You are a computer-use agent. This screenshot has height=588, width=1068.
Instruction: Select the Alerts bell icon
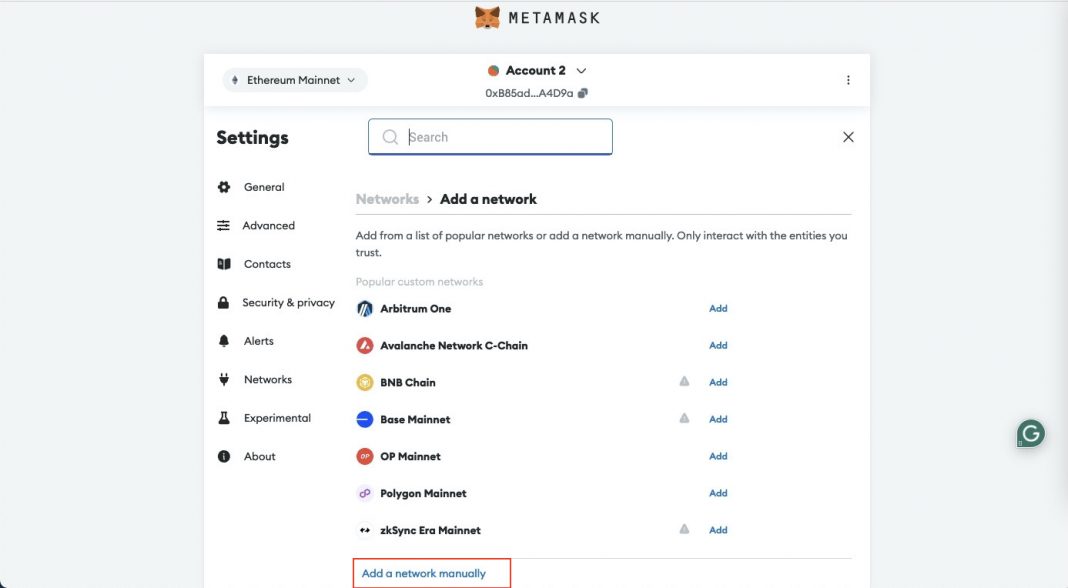[223, 340]
